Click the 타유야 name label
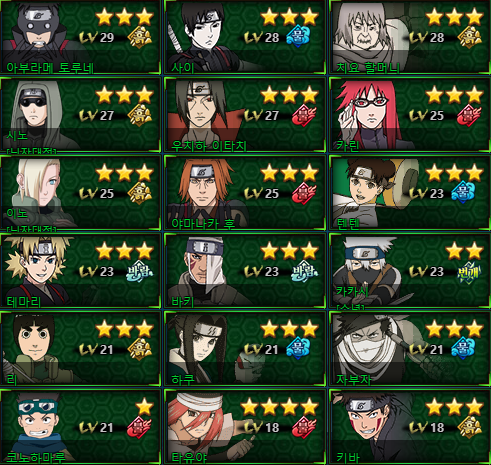The width and height of the screenshot is (491, 465). point(189,457)
